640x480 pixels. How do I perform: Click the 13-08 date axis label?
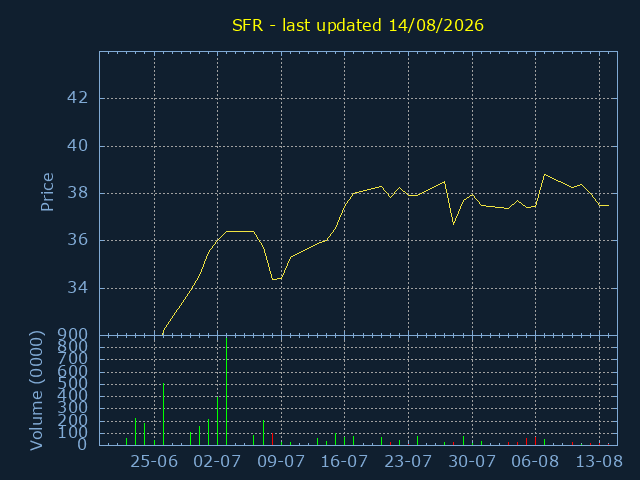[x=599, y=462]
